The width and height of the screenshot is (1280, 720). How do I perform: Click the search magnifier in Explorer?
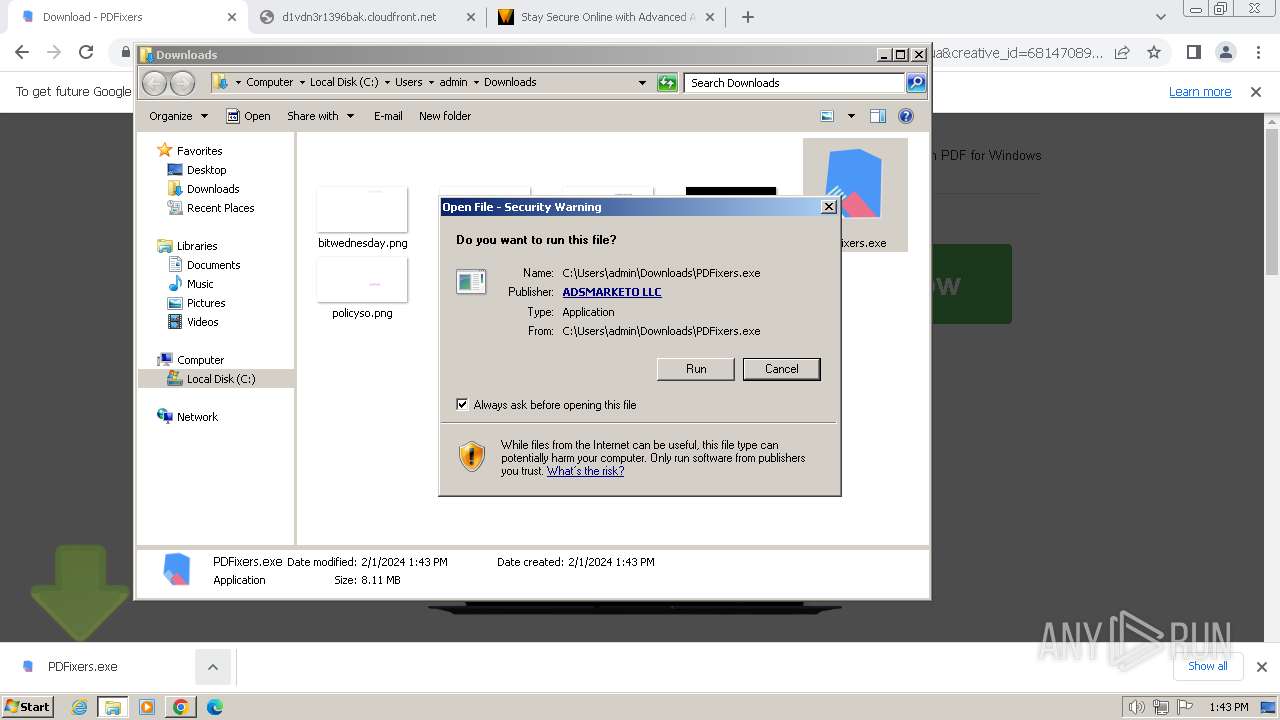point(916,83)
